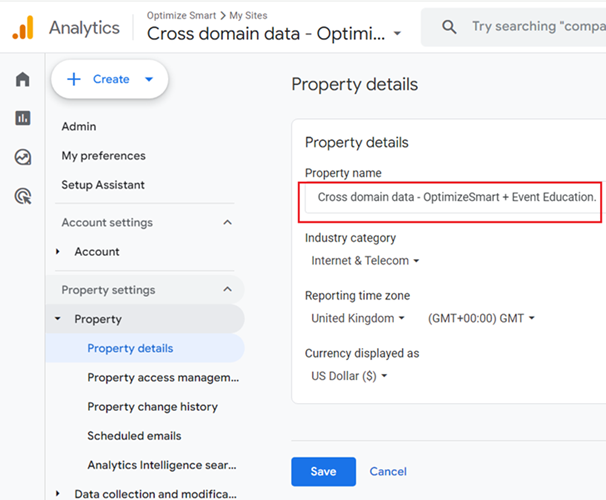Collapse the Property settings section
This screenshot has height=500, width=606.
pyautogui.click(x=227, y=290)
